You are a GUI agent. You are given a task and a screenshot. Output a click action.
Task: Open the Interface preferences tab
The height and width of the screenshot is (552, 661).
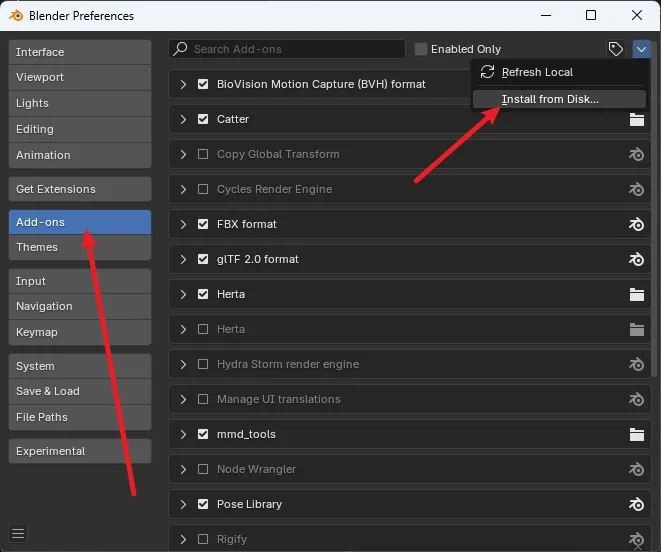(x=80, y=52)
